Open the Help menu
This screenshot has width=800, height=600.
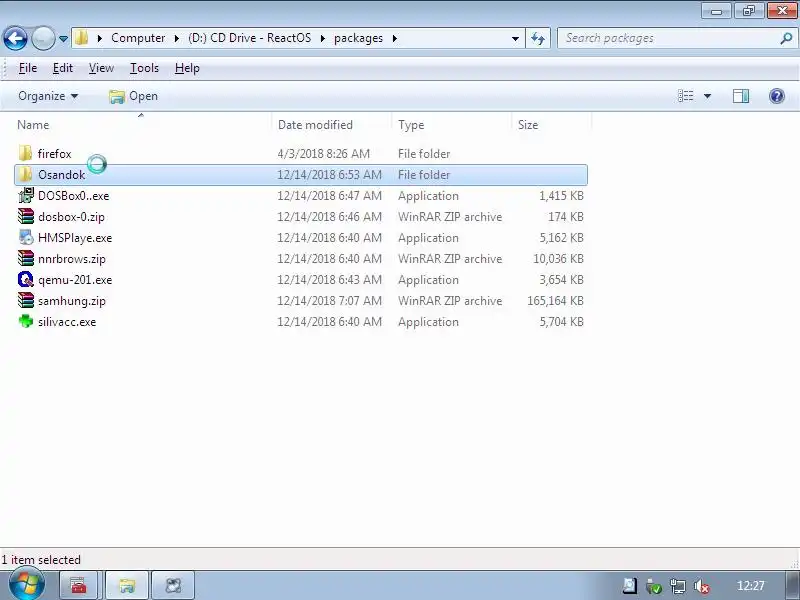[187, 68]
